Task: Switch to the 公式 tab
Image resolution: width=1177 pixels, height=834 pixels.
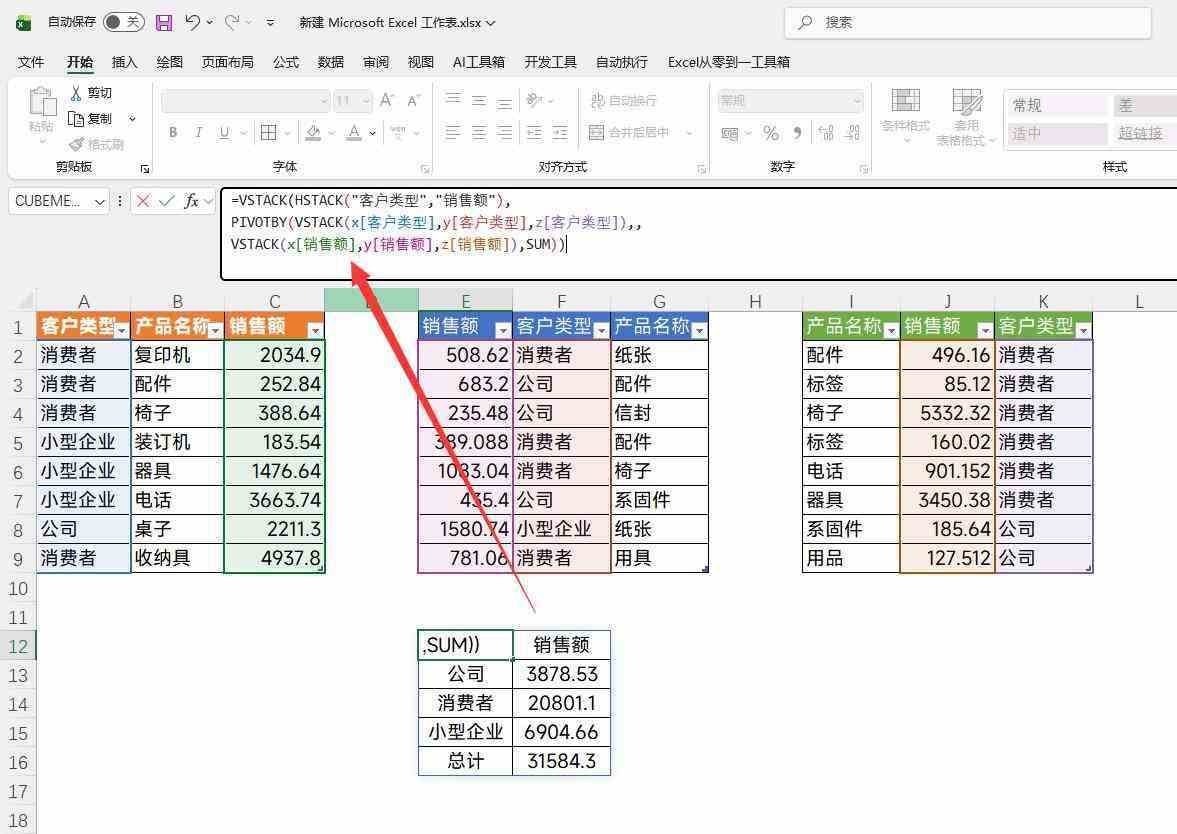Action: click(286, 62)
